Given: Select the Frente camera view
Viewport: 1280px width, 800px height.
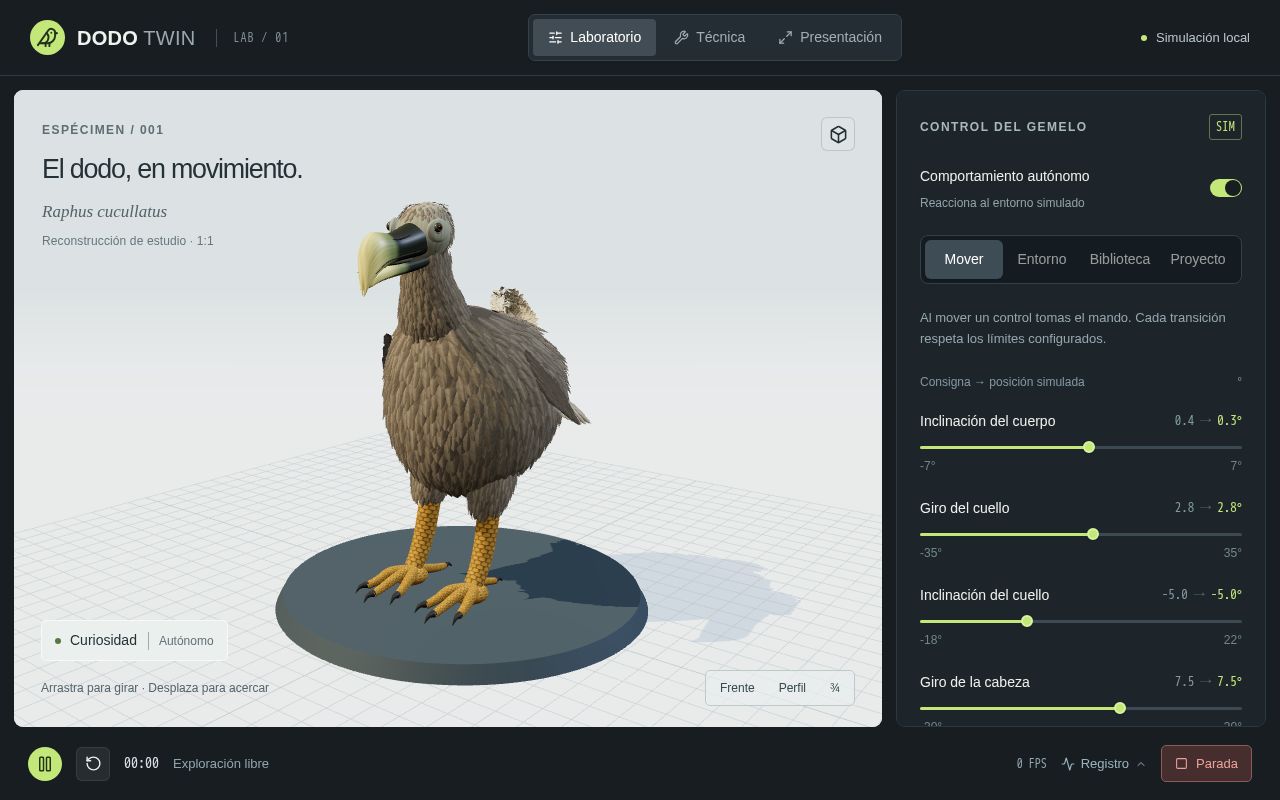Looking at the screenshot, I should pyautogui.click(x=737, y=688).
